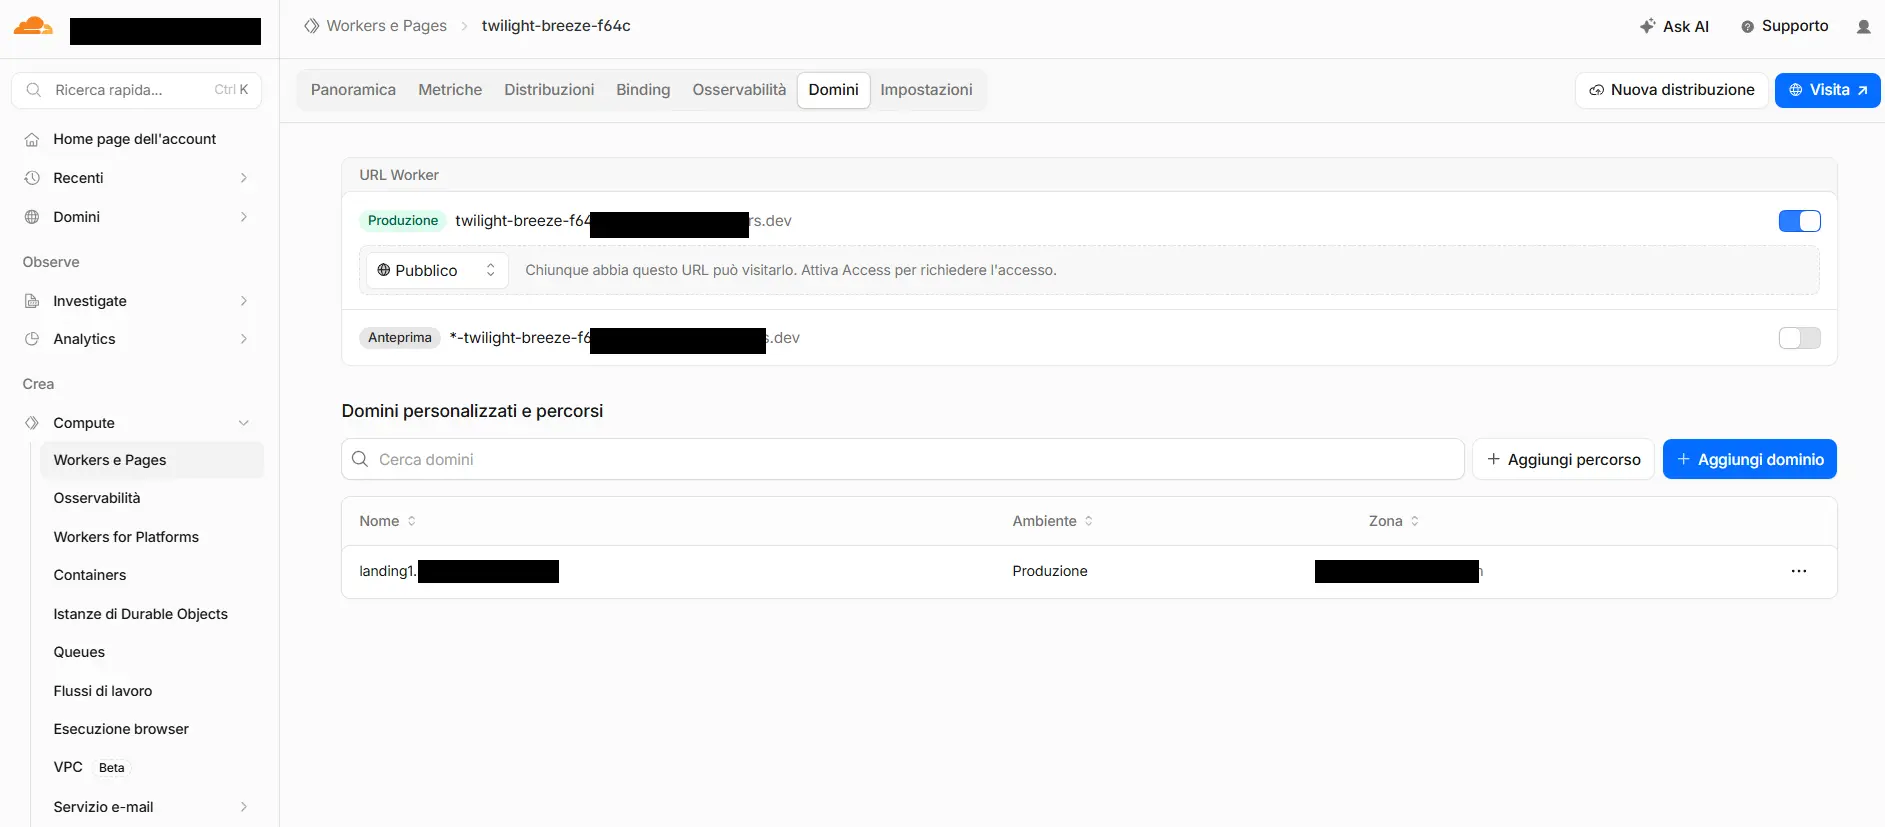Click the Nuova distribuzione button

point(1671,90)
